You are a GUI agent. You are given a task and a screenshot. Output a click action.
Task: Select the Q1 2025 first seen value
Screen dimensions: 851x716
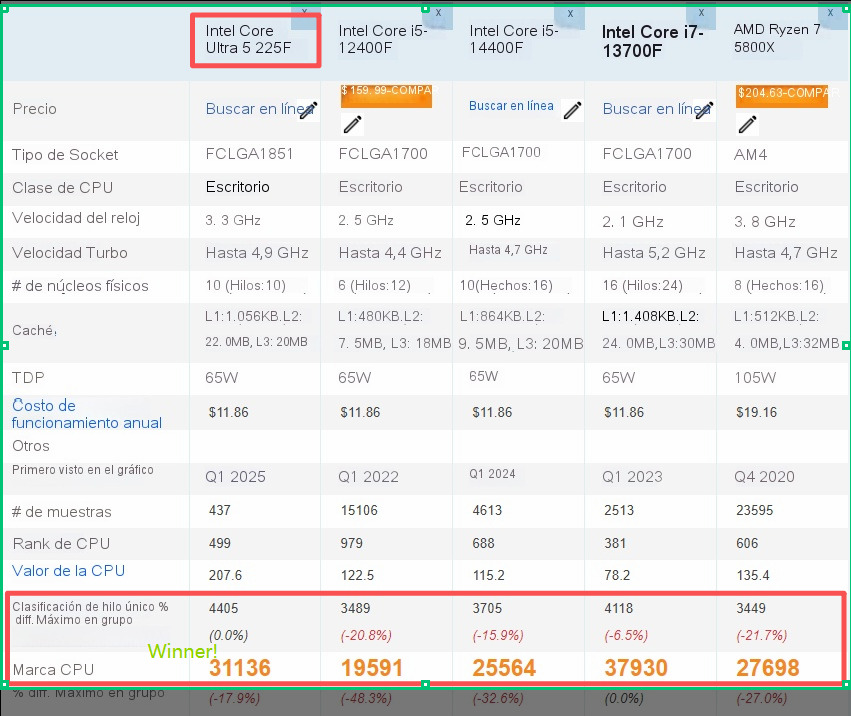[236, 477]
